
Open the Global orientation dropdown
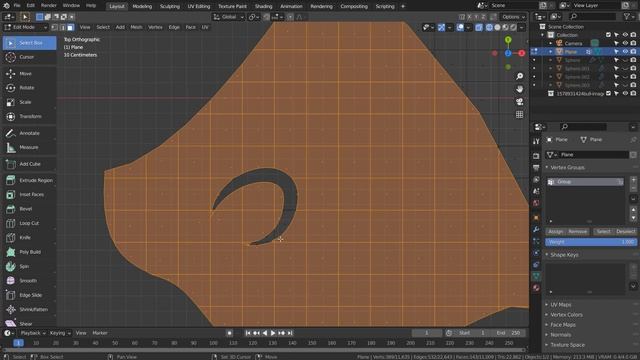(x=229, y=17)
